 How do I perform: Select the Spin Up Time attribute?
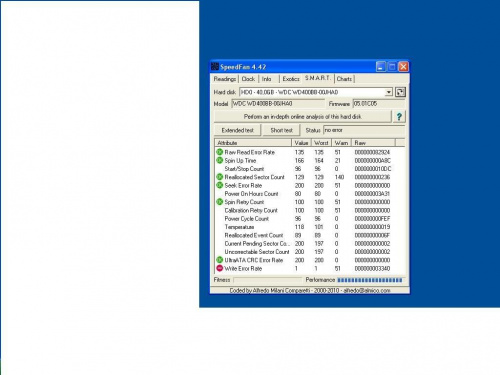pos(240,161)
